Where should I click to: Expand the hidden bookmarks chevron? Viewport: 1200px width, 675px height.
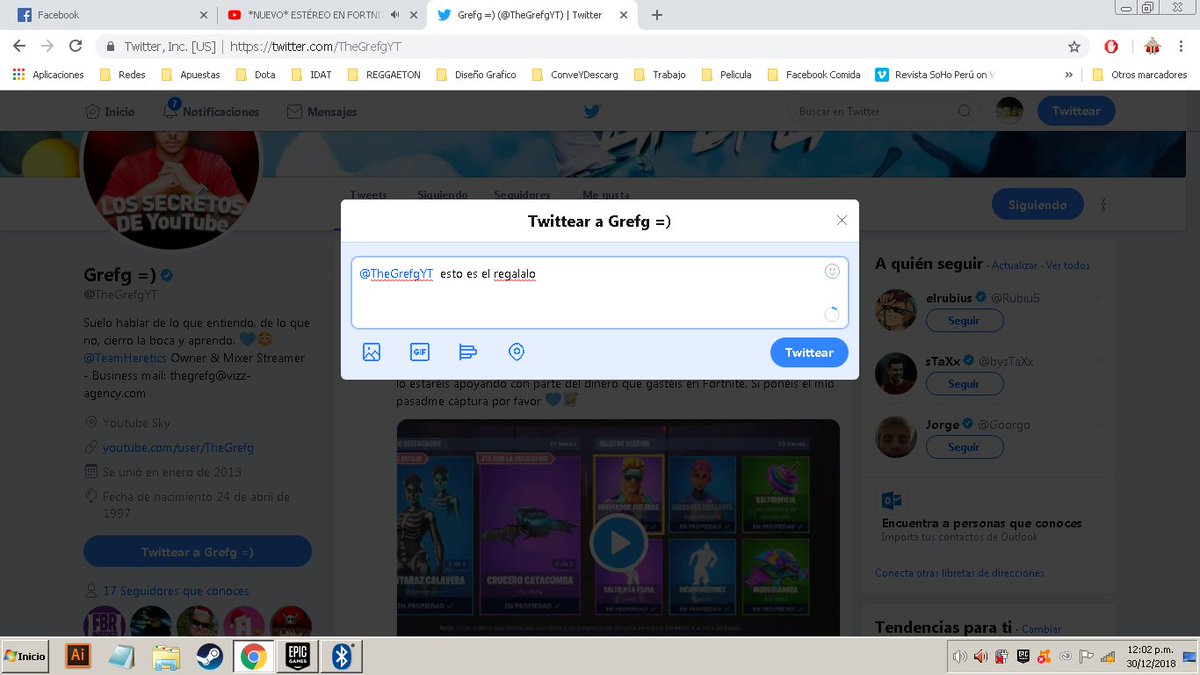pyautogui.click(x=1069, y=74)
